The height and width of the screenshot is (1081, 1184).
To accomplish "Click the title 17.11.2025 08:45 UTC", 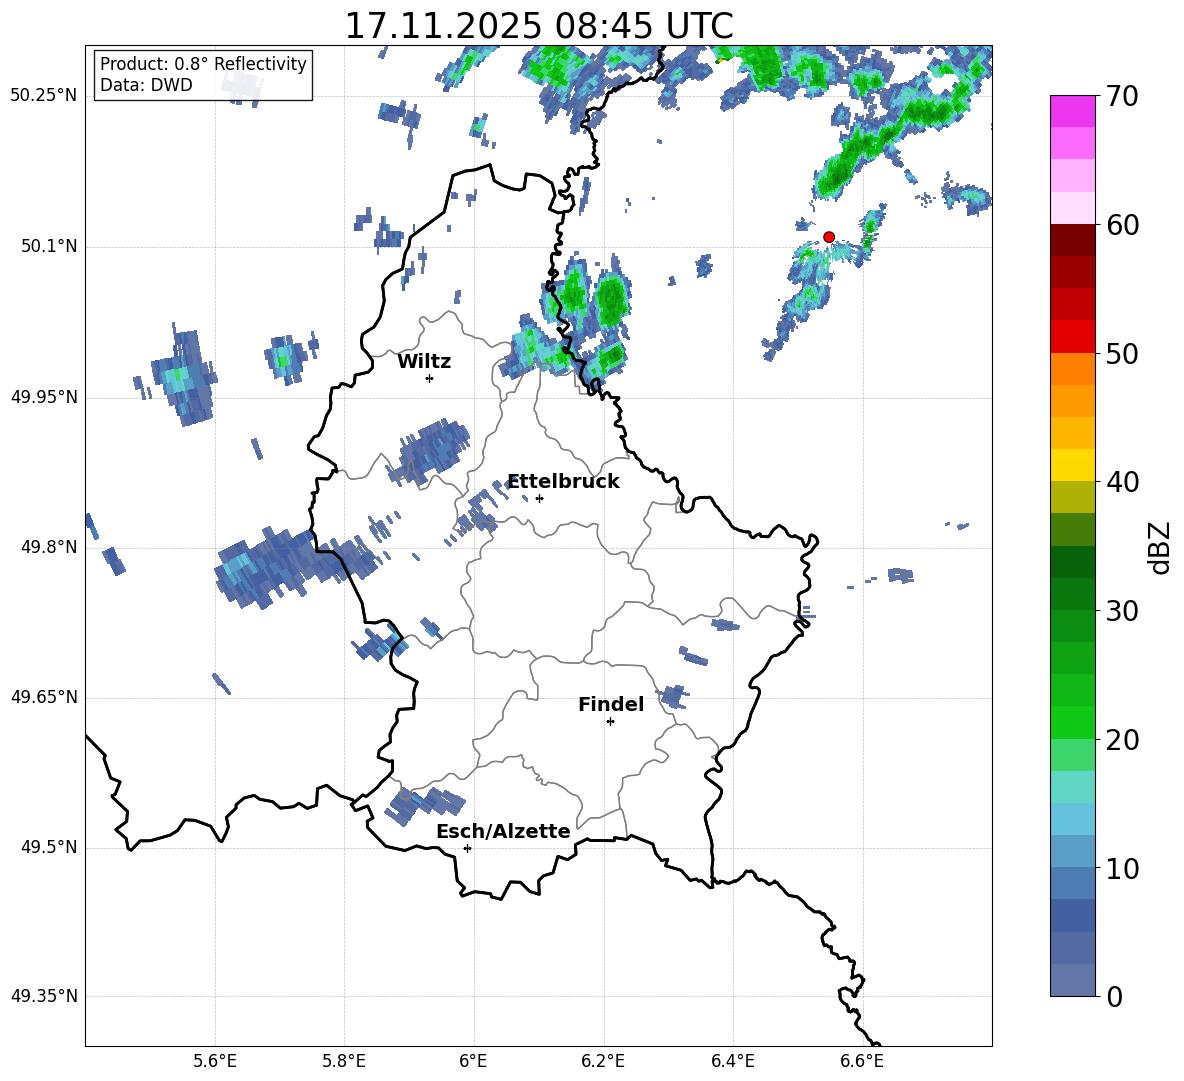I will (x=539, y=26).
